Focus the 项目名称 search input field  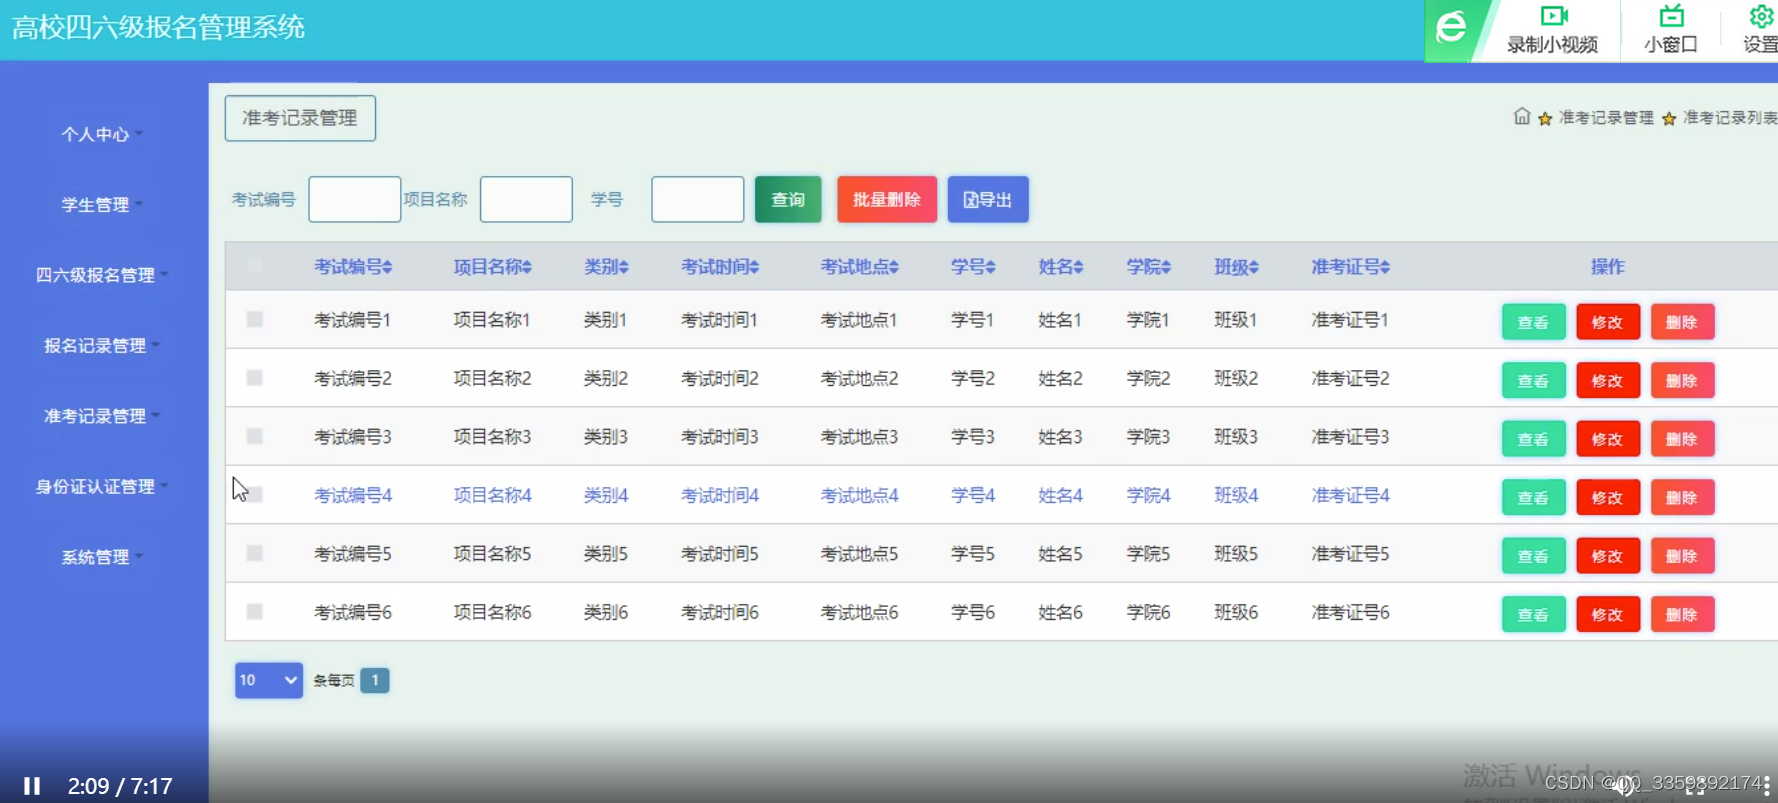[x=526, y=199]
